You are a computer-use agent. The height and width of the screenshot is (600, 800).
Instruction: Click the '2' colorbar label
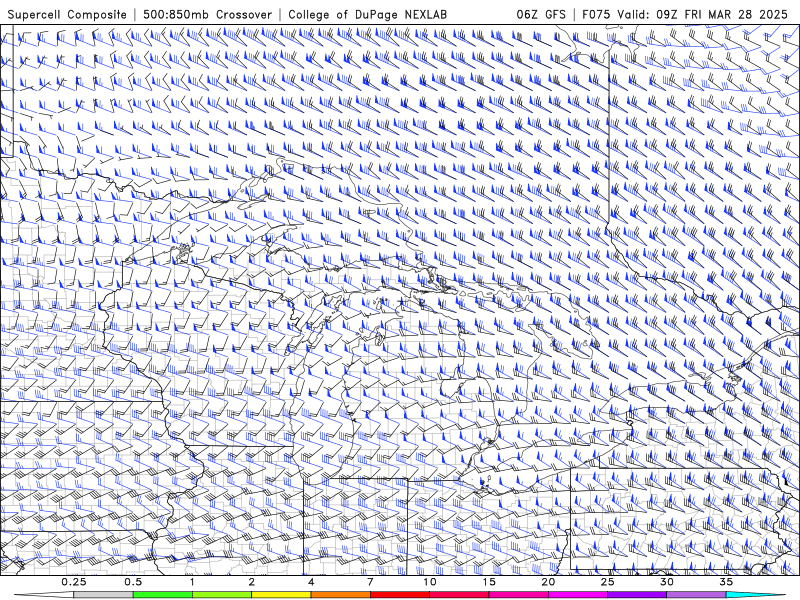252,582
